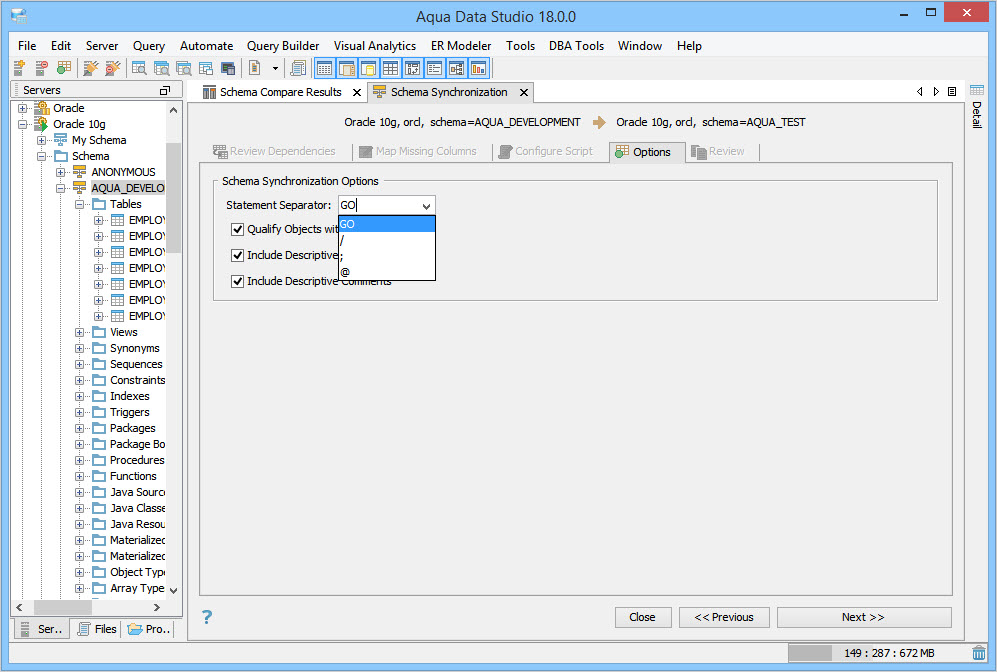Show the tab list icon beside the tab arrows
Image resolution: width=997 pixels, height=672 pixels.
952,92
